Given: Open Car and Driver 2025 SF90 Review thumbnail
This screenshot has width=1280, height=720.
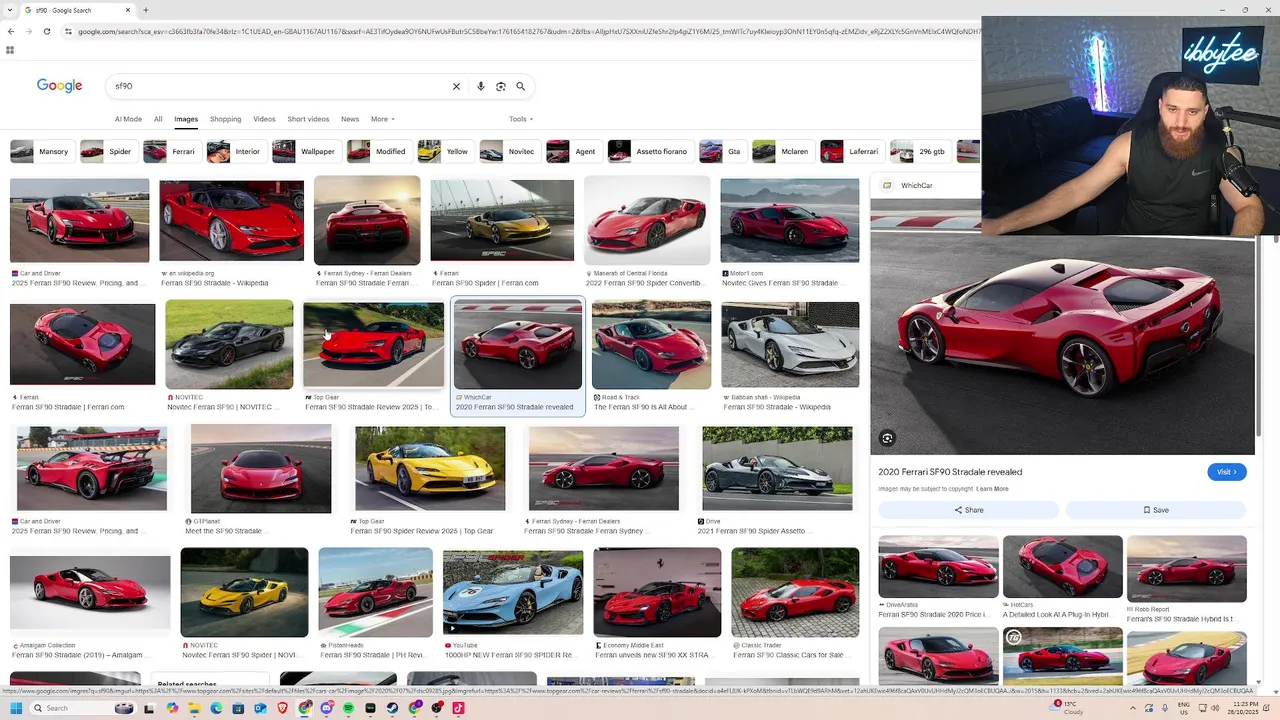Looking at the screenshot, I should click(x=79, y=221).
